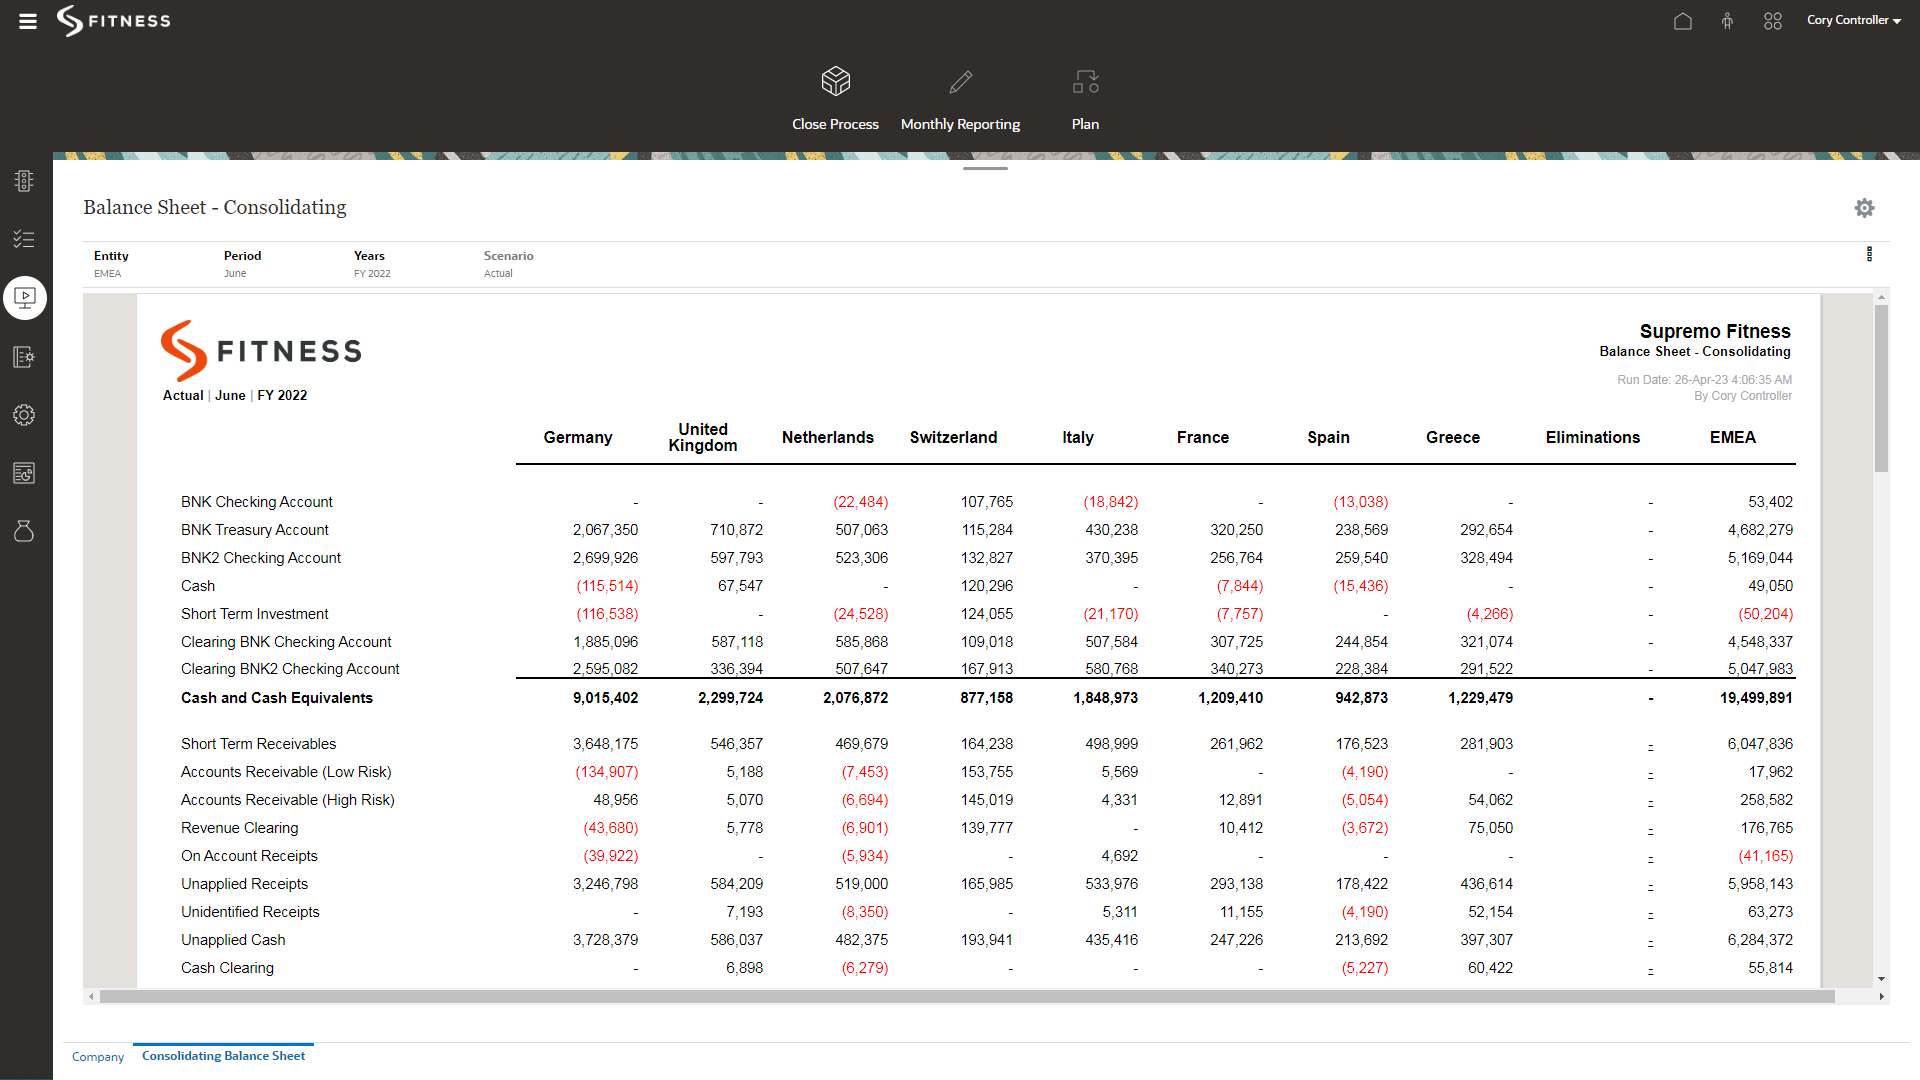Open the task list sidebar icon

pyautogui.click(x=24, y=239)
